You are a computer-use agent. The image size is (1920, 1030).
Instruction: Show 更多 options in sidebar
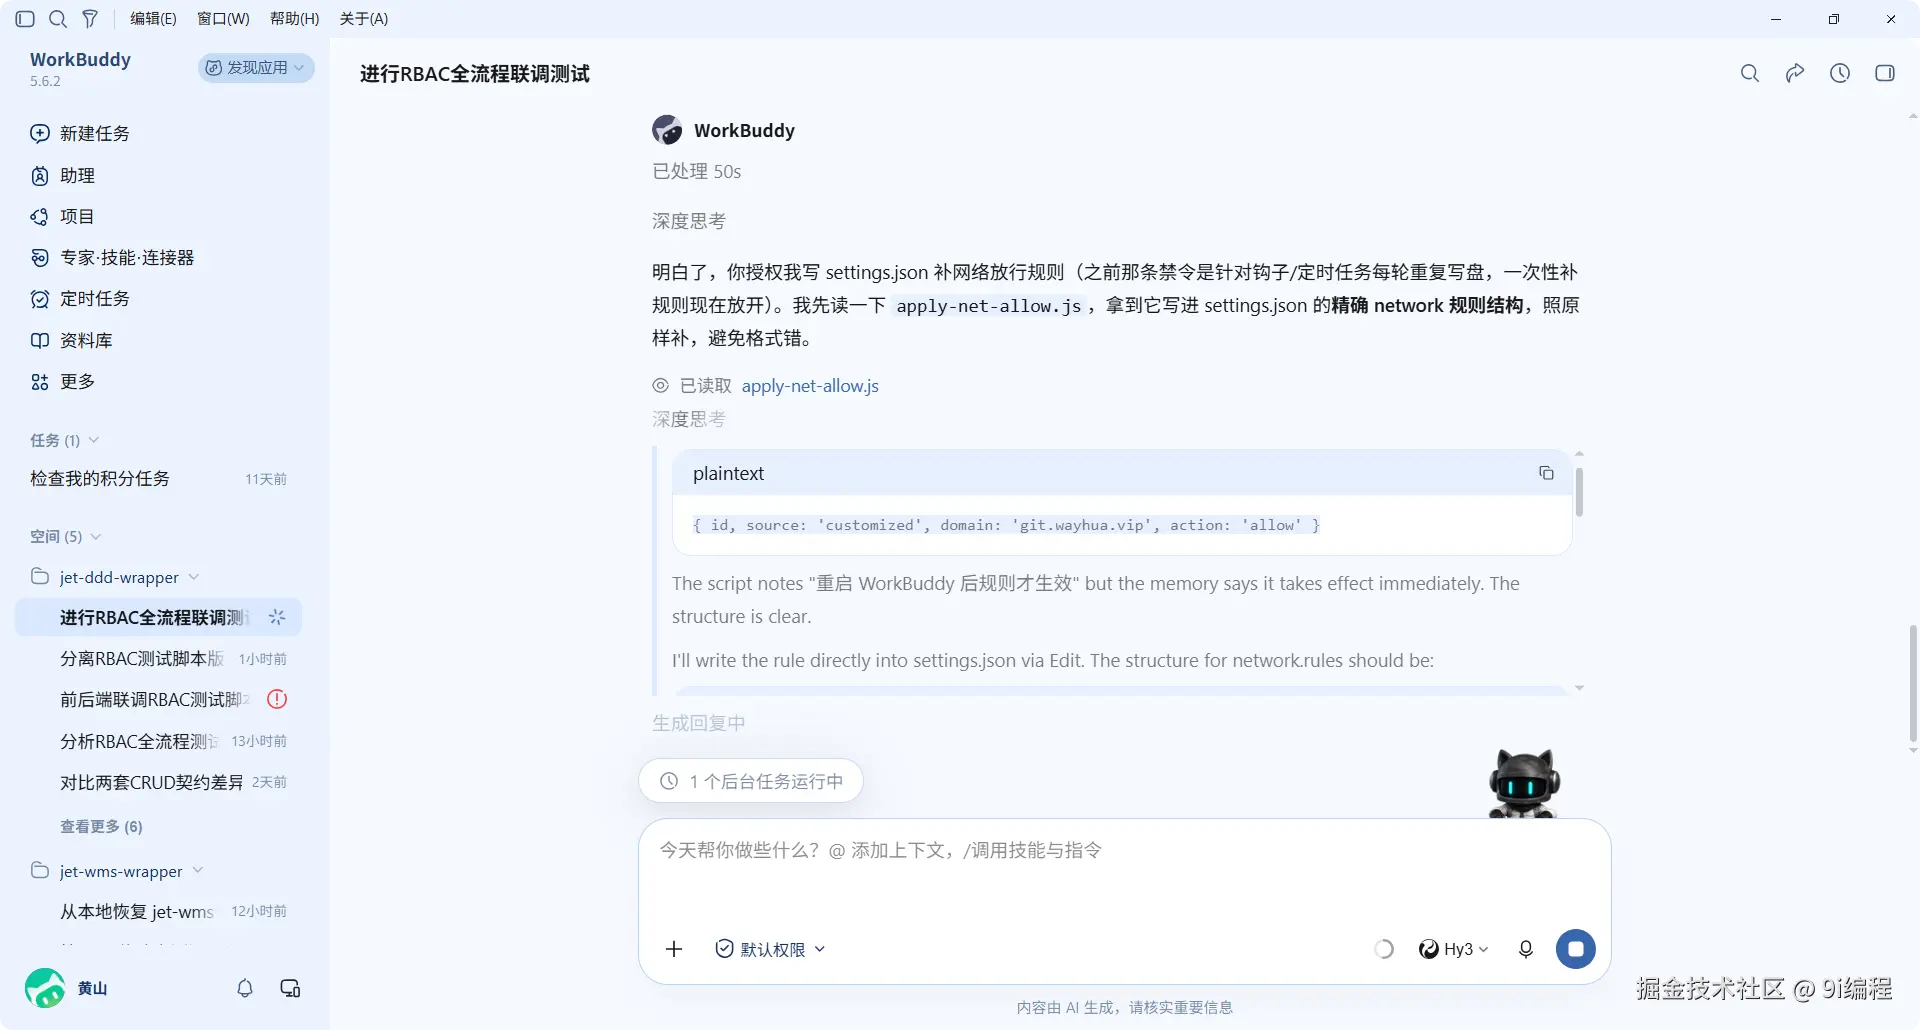pyautogui.click(x=62, y=382)
